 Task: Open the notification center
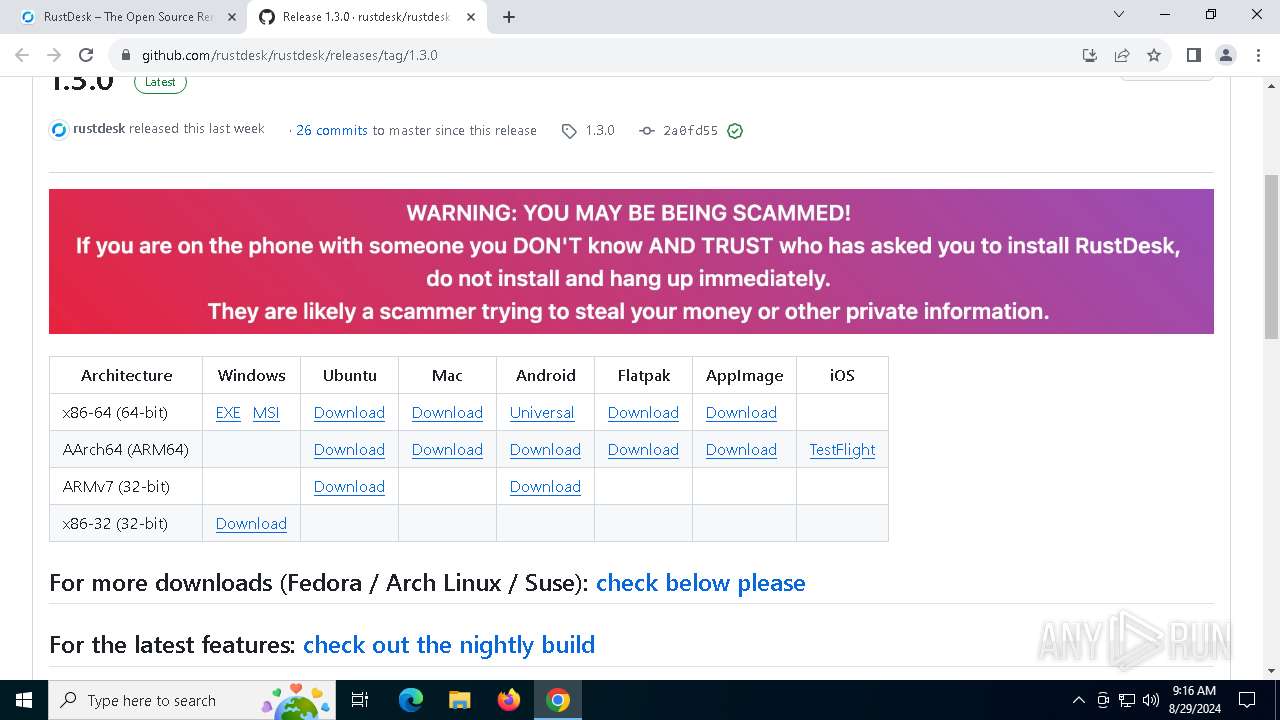(1247, 700)
